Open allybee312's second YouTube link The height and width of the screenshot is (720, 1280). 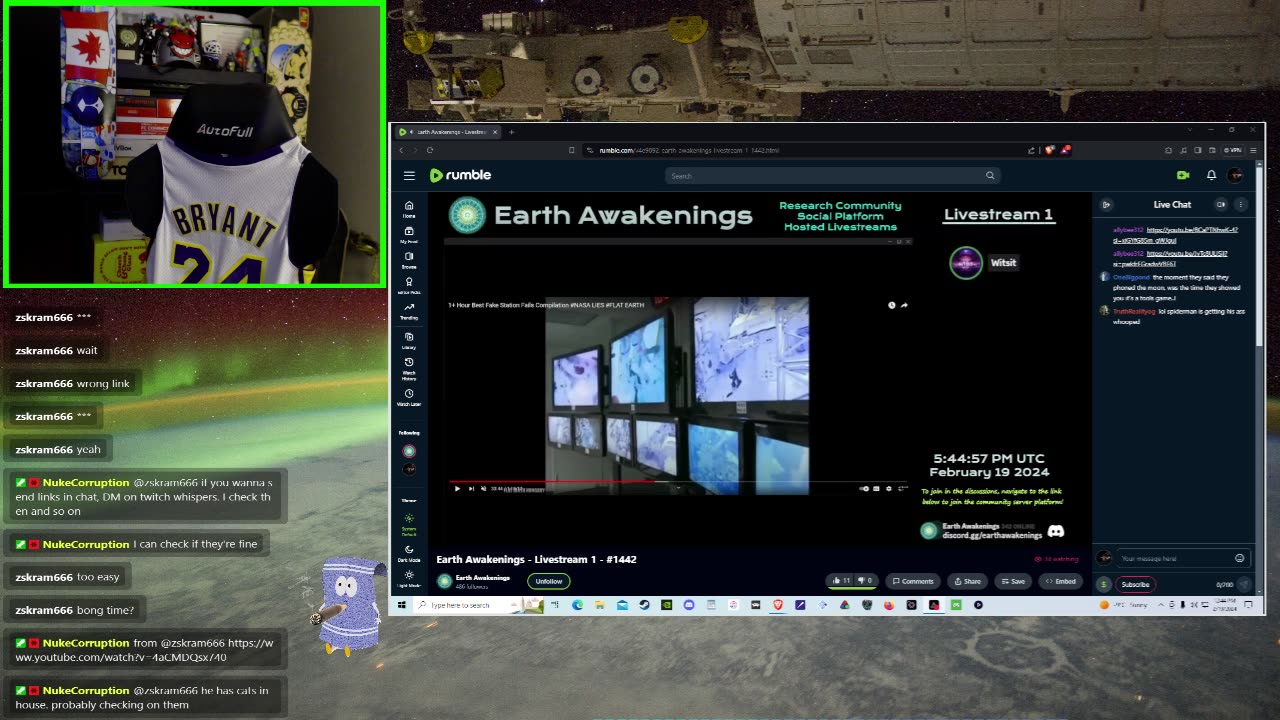coord(1170,259)
